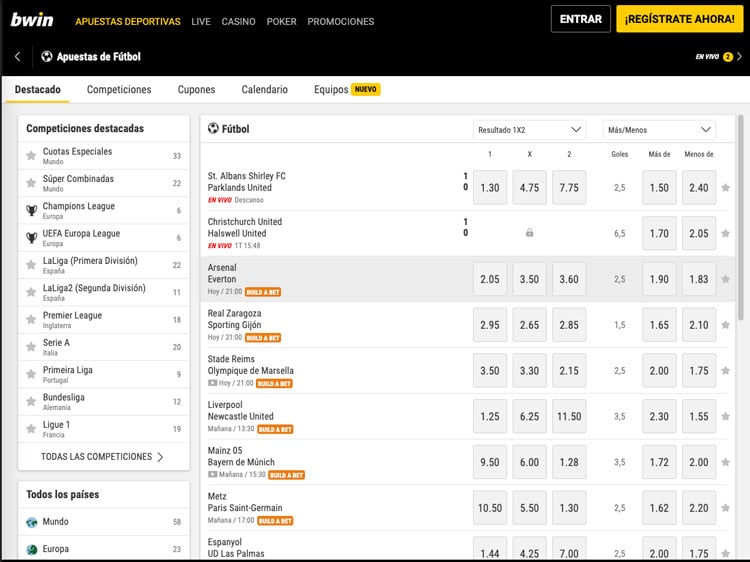The width and height of the screenshot is (750, 562).
Task: Click the trophy icon next to UEFA Europa League
Action: (x=32, y=238)
